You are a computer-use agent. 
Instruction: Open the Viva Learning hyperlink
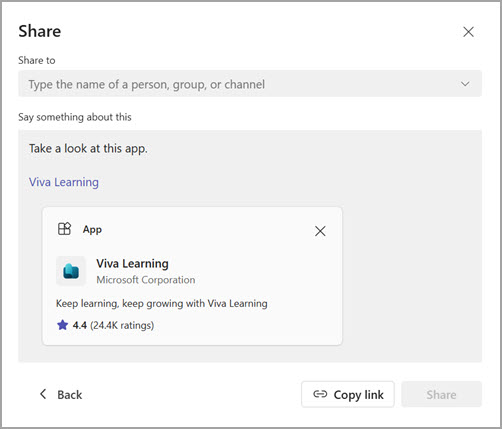pos(64,182)
